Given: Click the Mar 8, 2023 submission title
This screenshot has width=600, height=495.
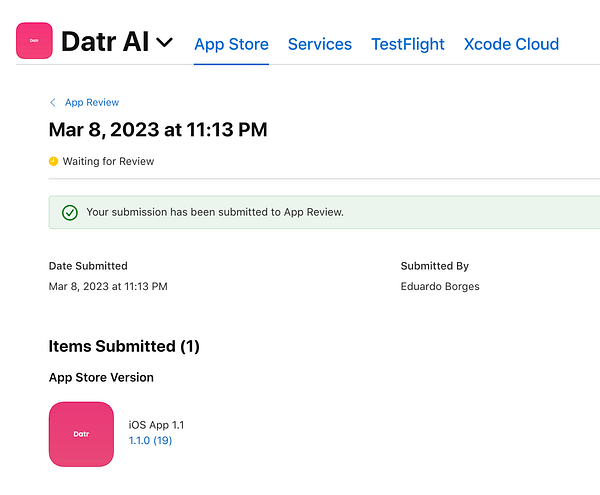Looking at the screenshot, I should [158, 129].
